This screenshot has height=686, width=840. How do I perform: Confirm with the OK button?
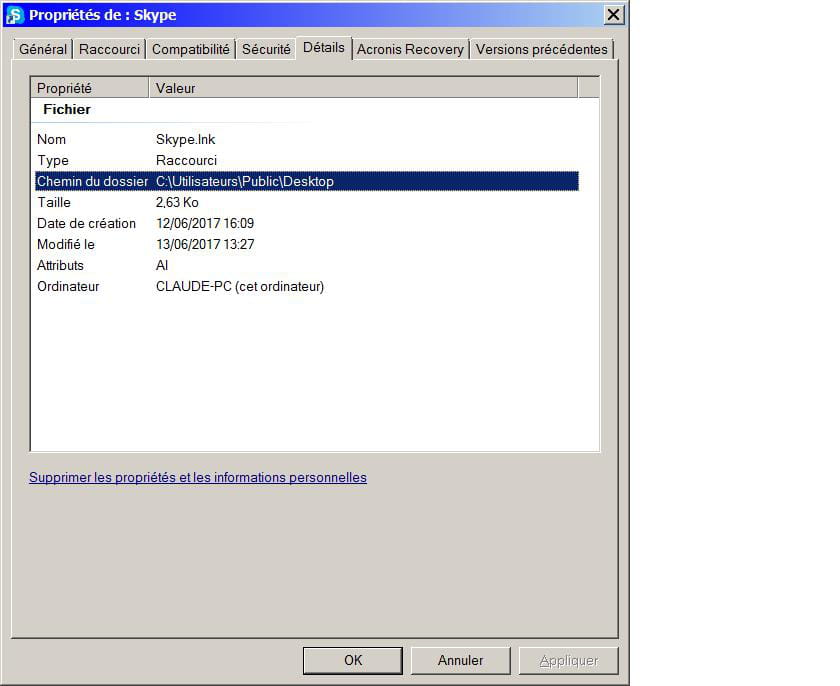pos(353,660)
